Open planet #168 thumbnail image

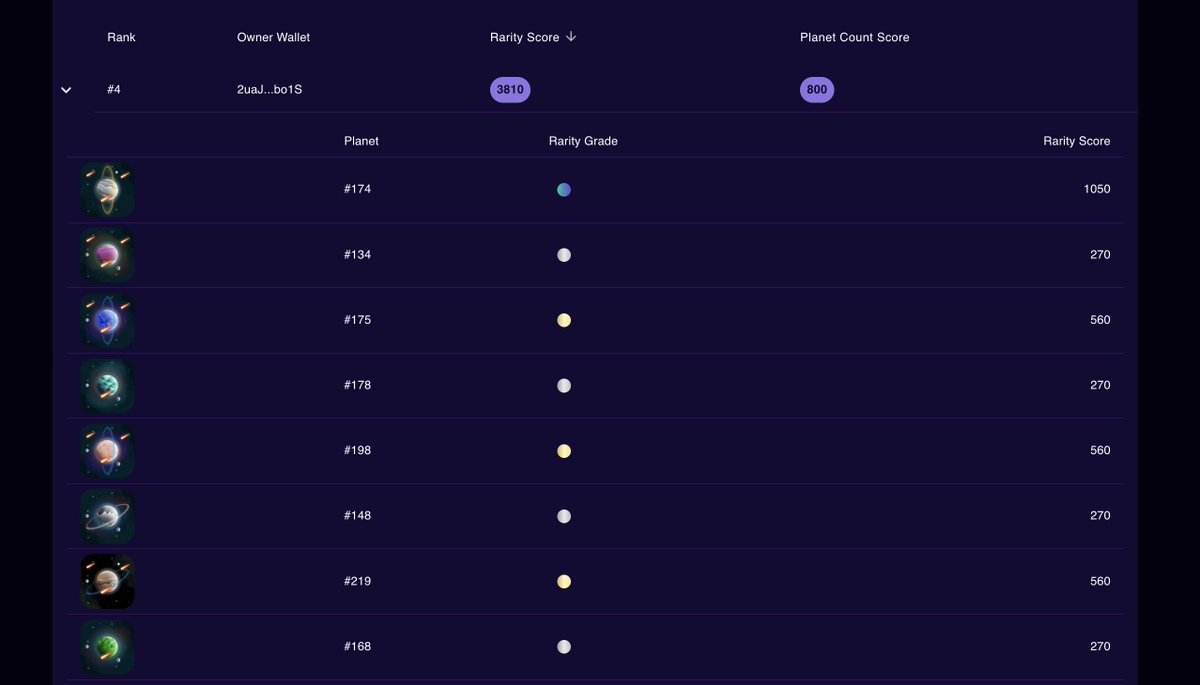click(107, 647)
